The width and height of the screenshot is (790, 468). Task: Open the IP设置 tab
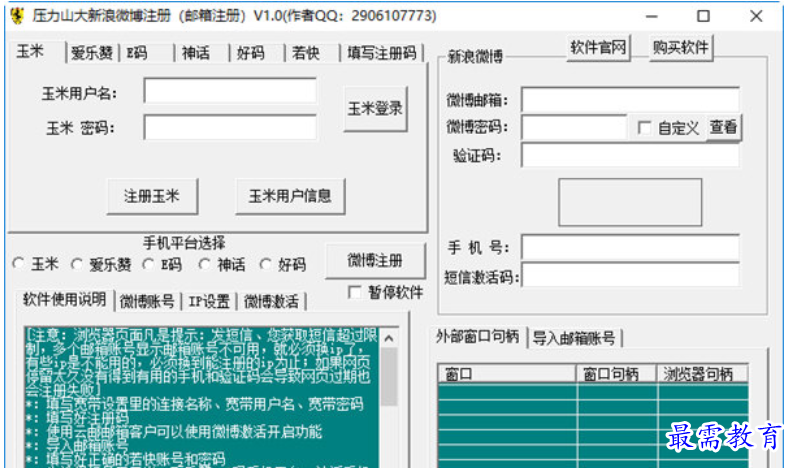(x=209, y=302)
